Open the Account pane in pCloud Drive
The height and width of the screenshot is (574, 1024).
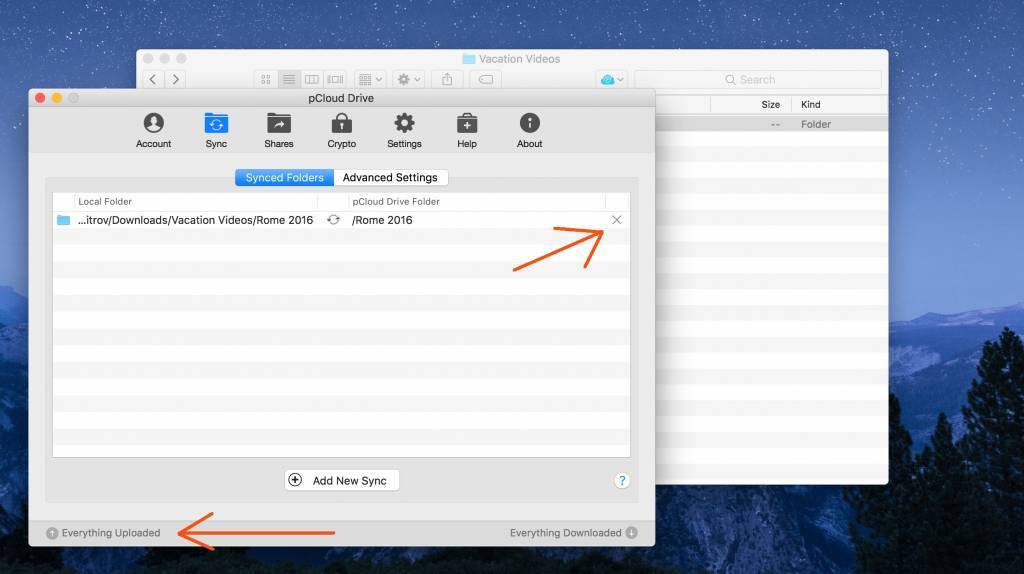pyautogui.click(x=153, y=131)
